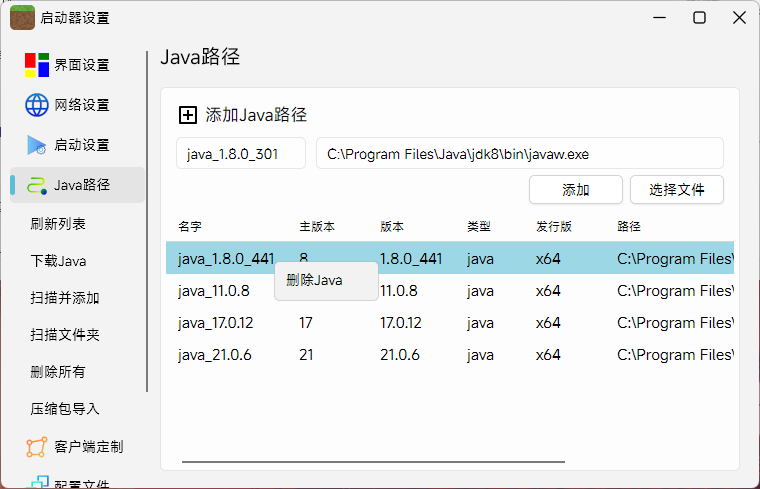This screenshot has height=489, width=760.
Task: Click the 客户端定制 orange node icon
Action: click(x=37, y=446)
